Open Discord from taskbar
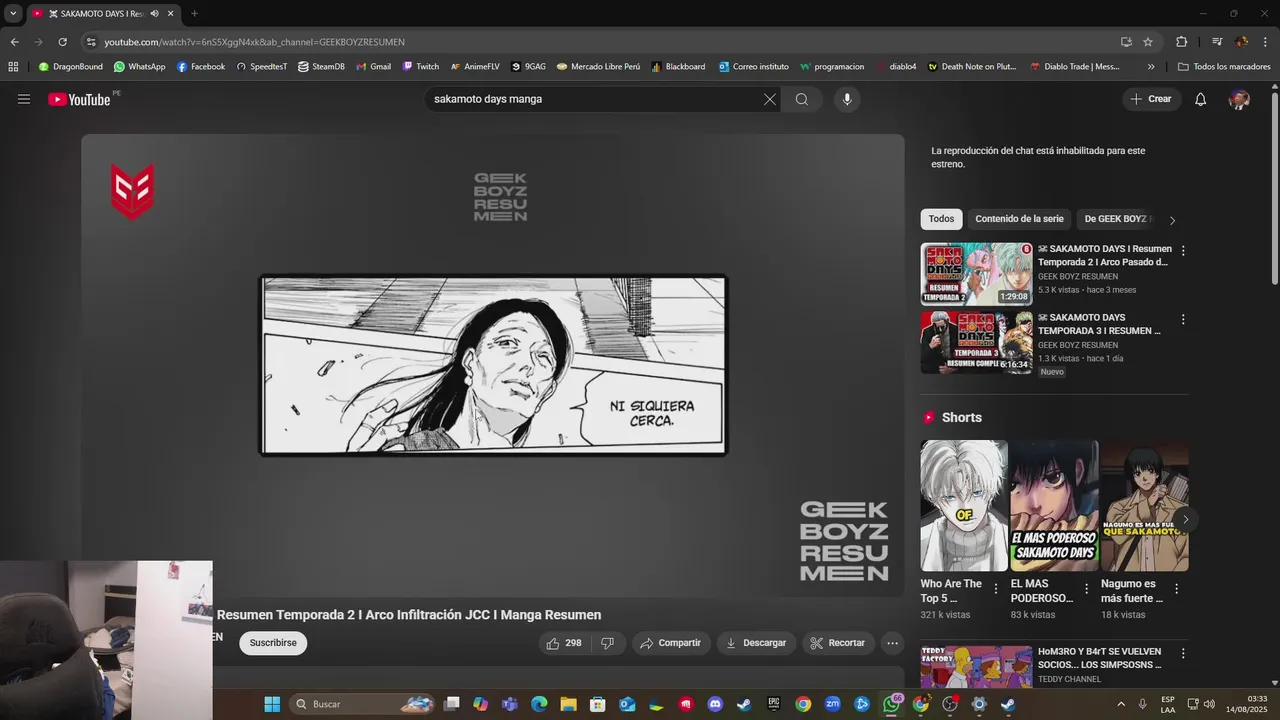 [x=715, y=704]
